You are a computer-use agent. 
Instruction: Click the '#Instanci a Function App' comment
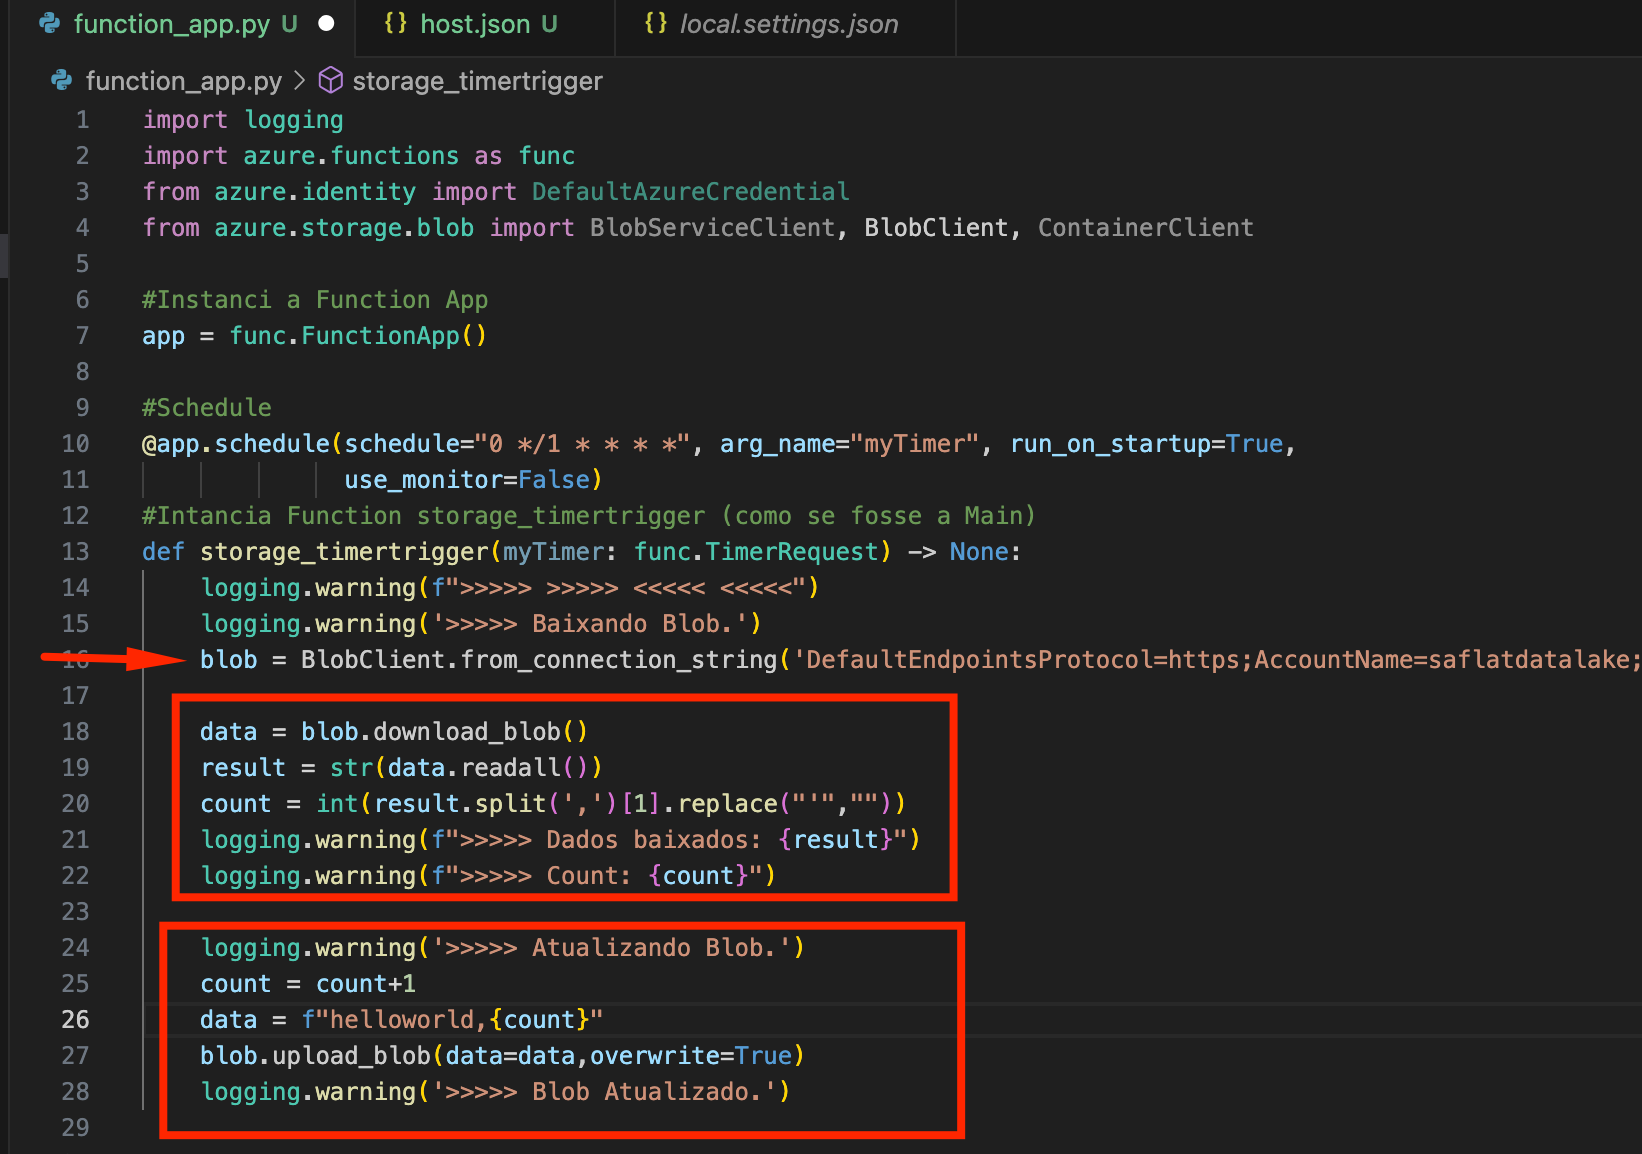pos(315,300)
